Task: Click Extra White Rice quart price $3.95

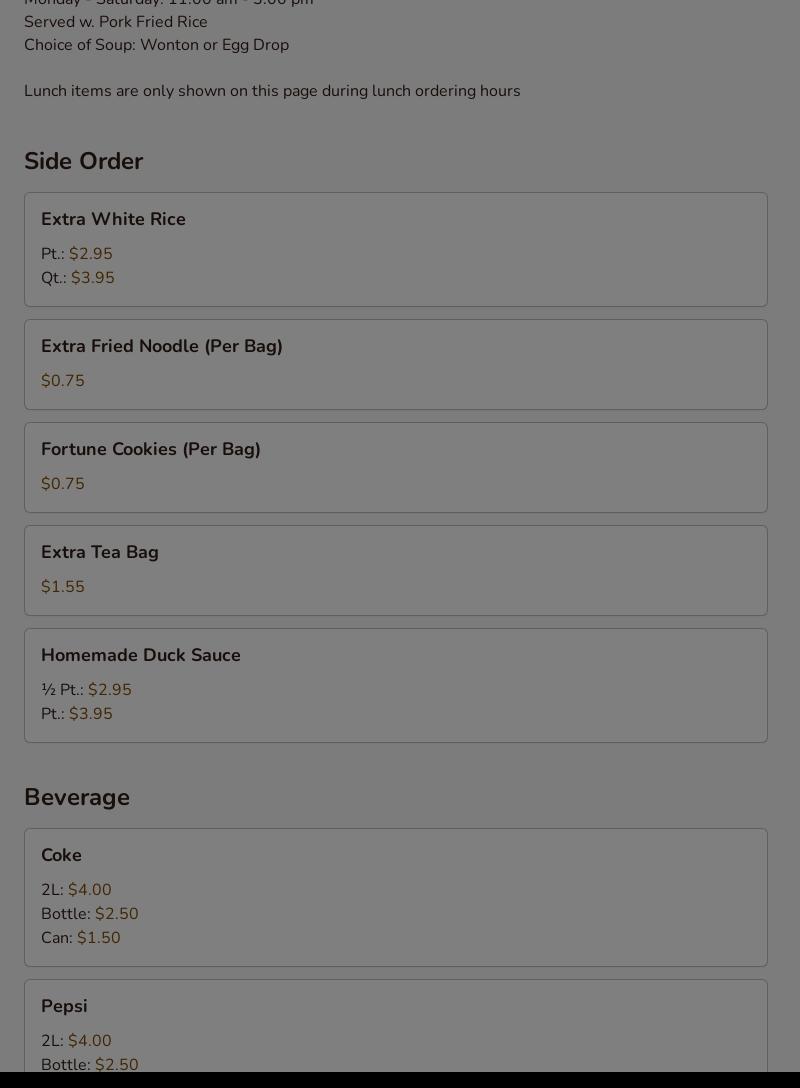Action: coord(93,278)
